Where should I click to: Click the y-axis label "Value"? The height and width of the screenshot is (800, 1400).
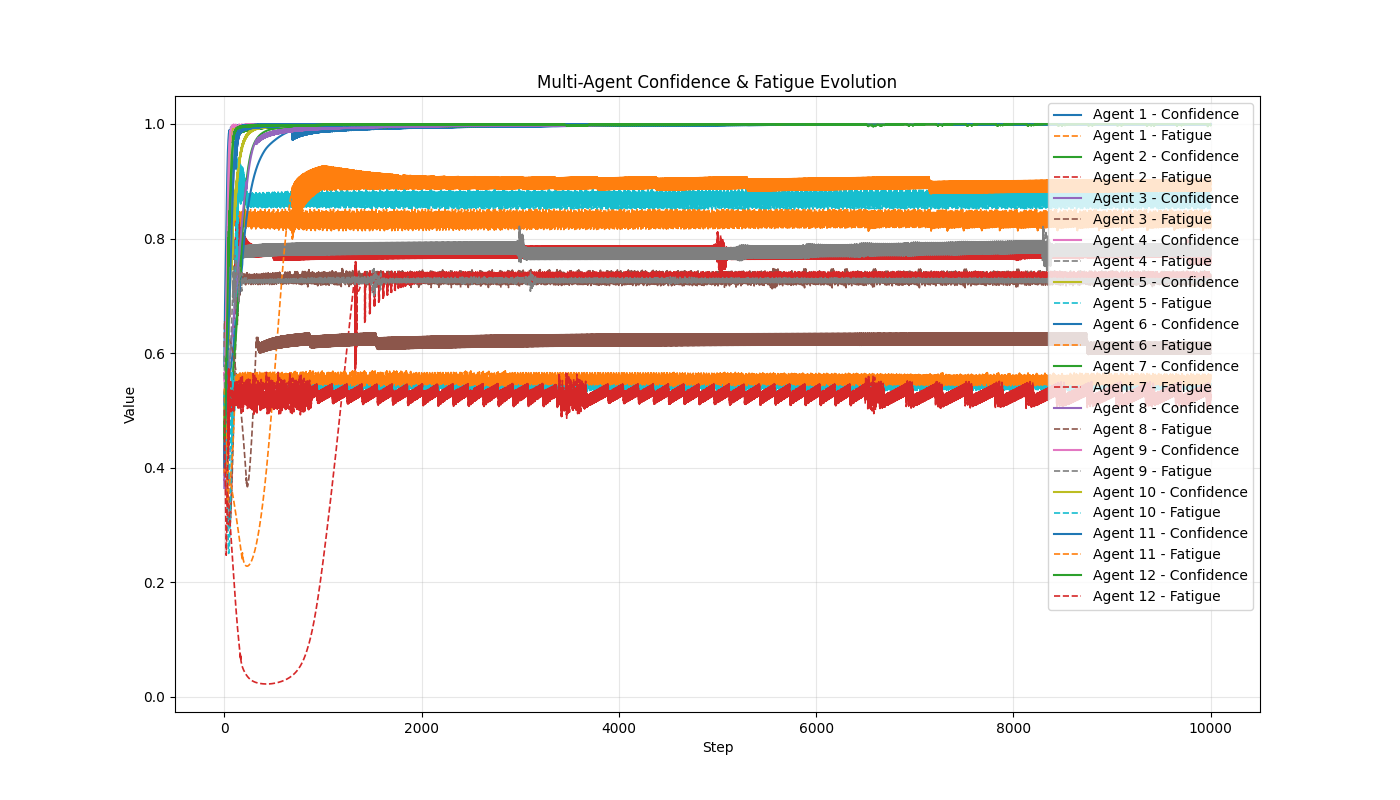pos(130,405)
